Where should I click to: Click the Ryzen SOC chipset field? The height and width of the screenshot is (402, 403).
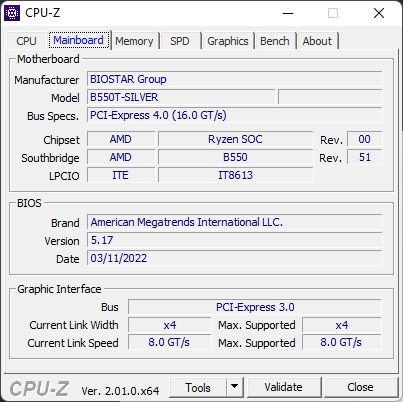[x=235, y=139]
